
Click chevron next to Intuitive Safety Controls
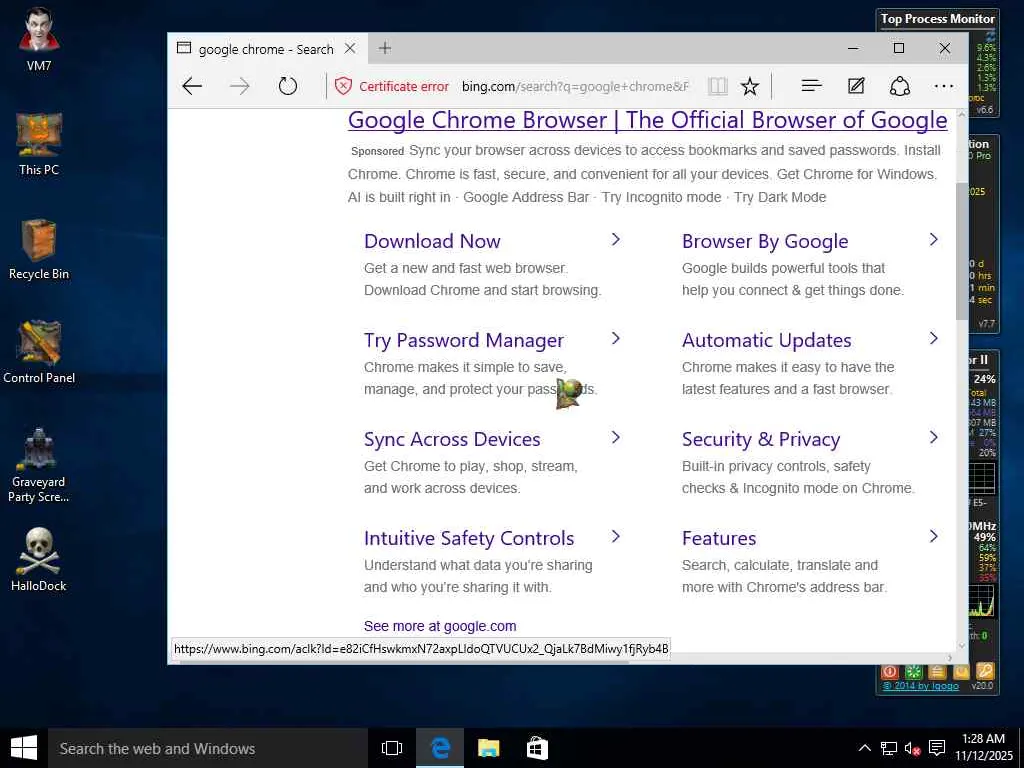tap(615, 536)
